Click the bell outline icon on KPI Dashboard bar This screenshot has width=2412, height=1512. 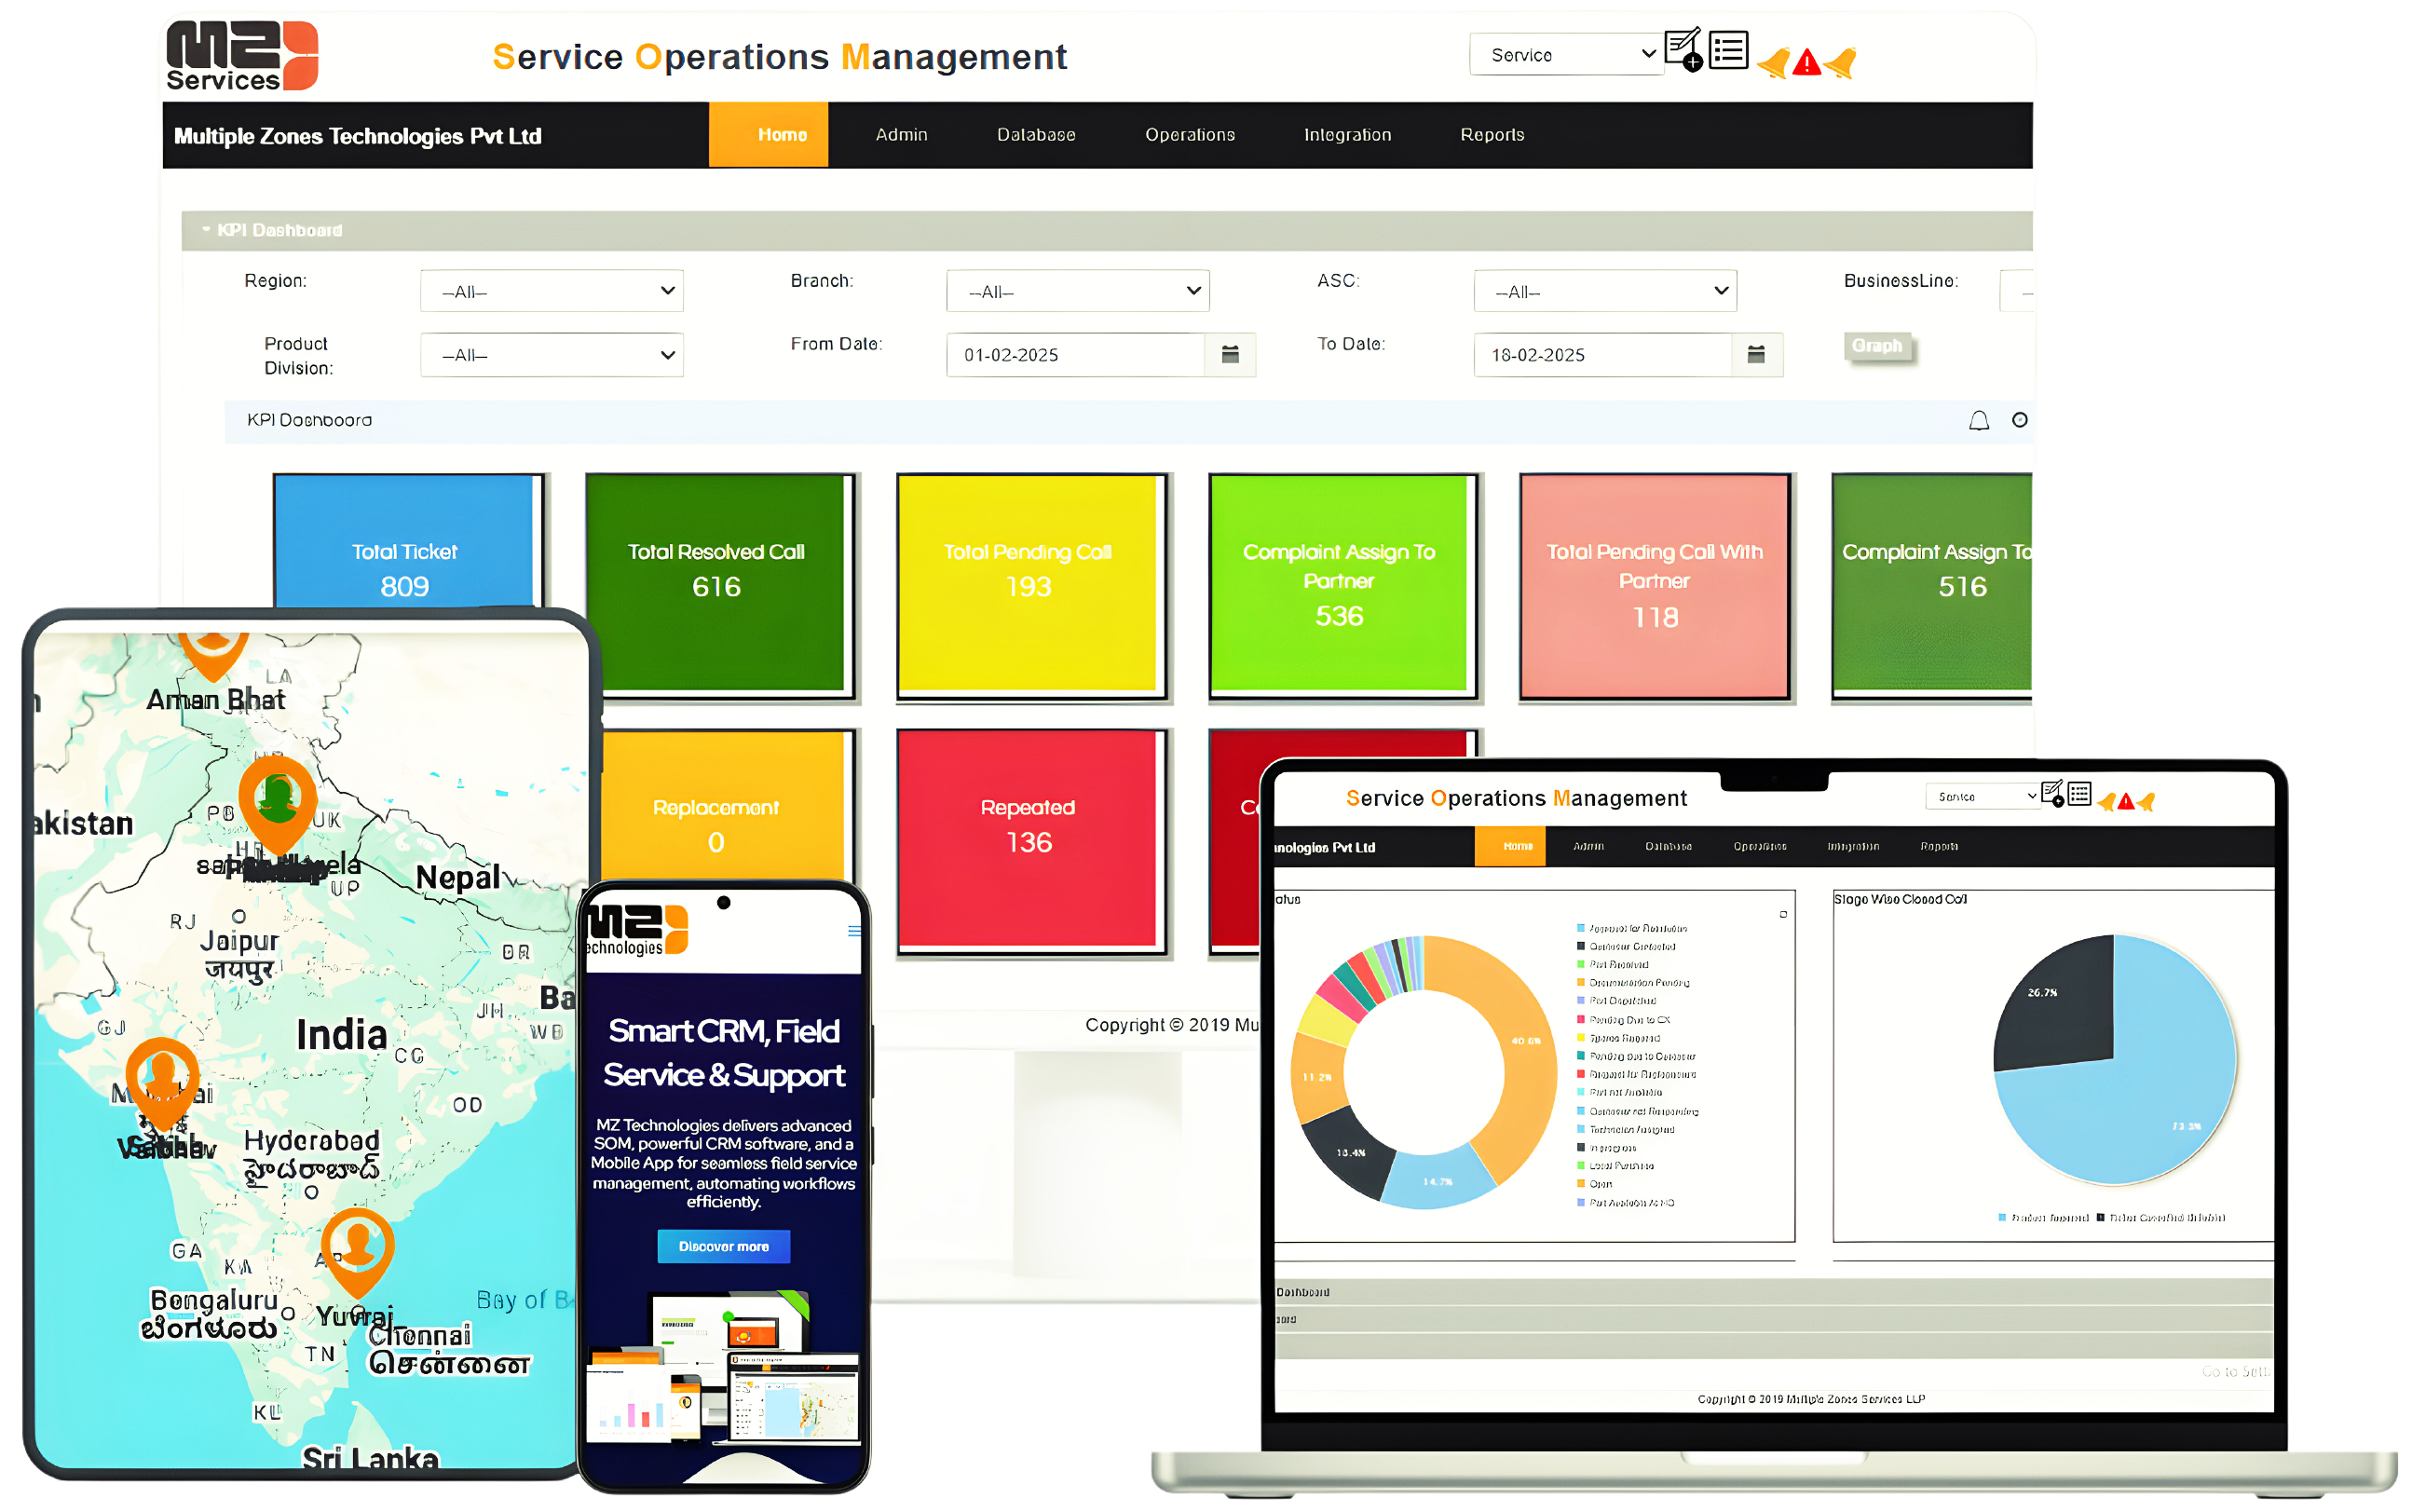pos(1979,420)
